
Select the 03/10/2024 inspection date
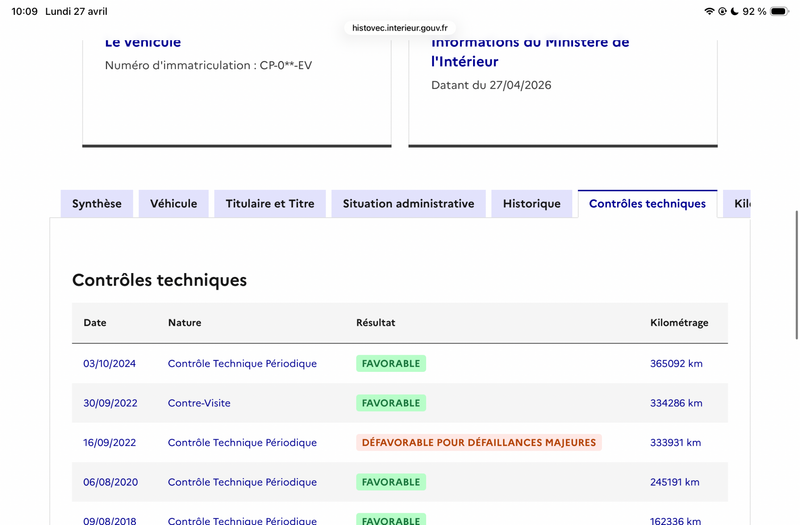point(110,363)
